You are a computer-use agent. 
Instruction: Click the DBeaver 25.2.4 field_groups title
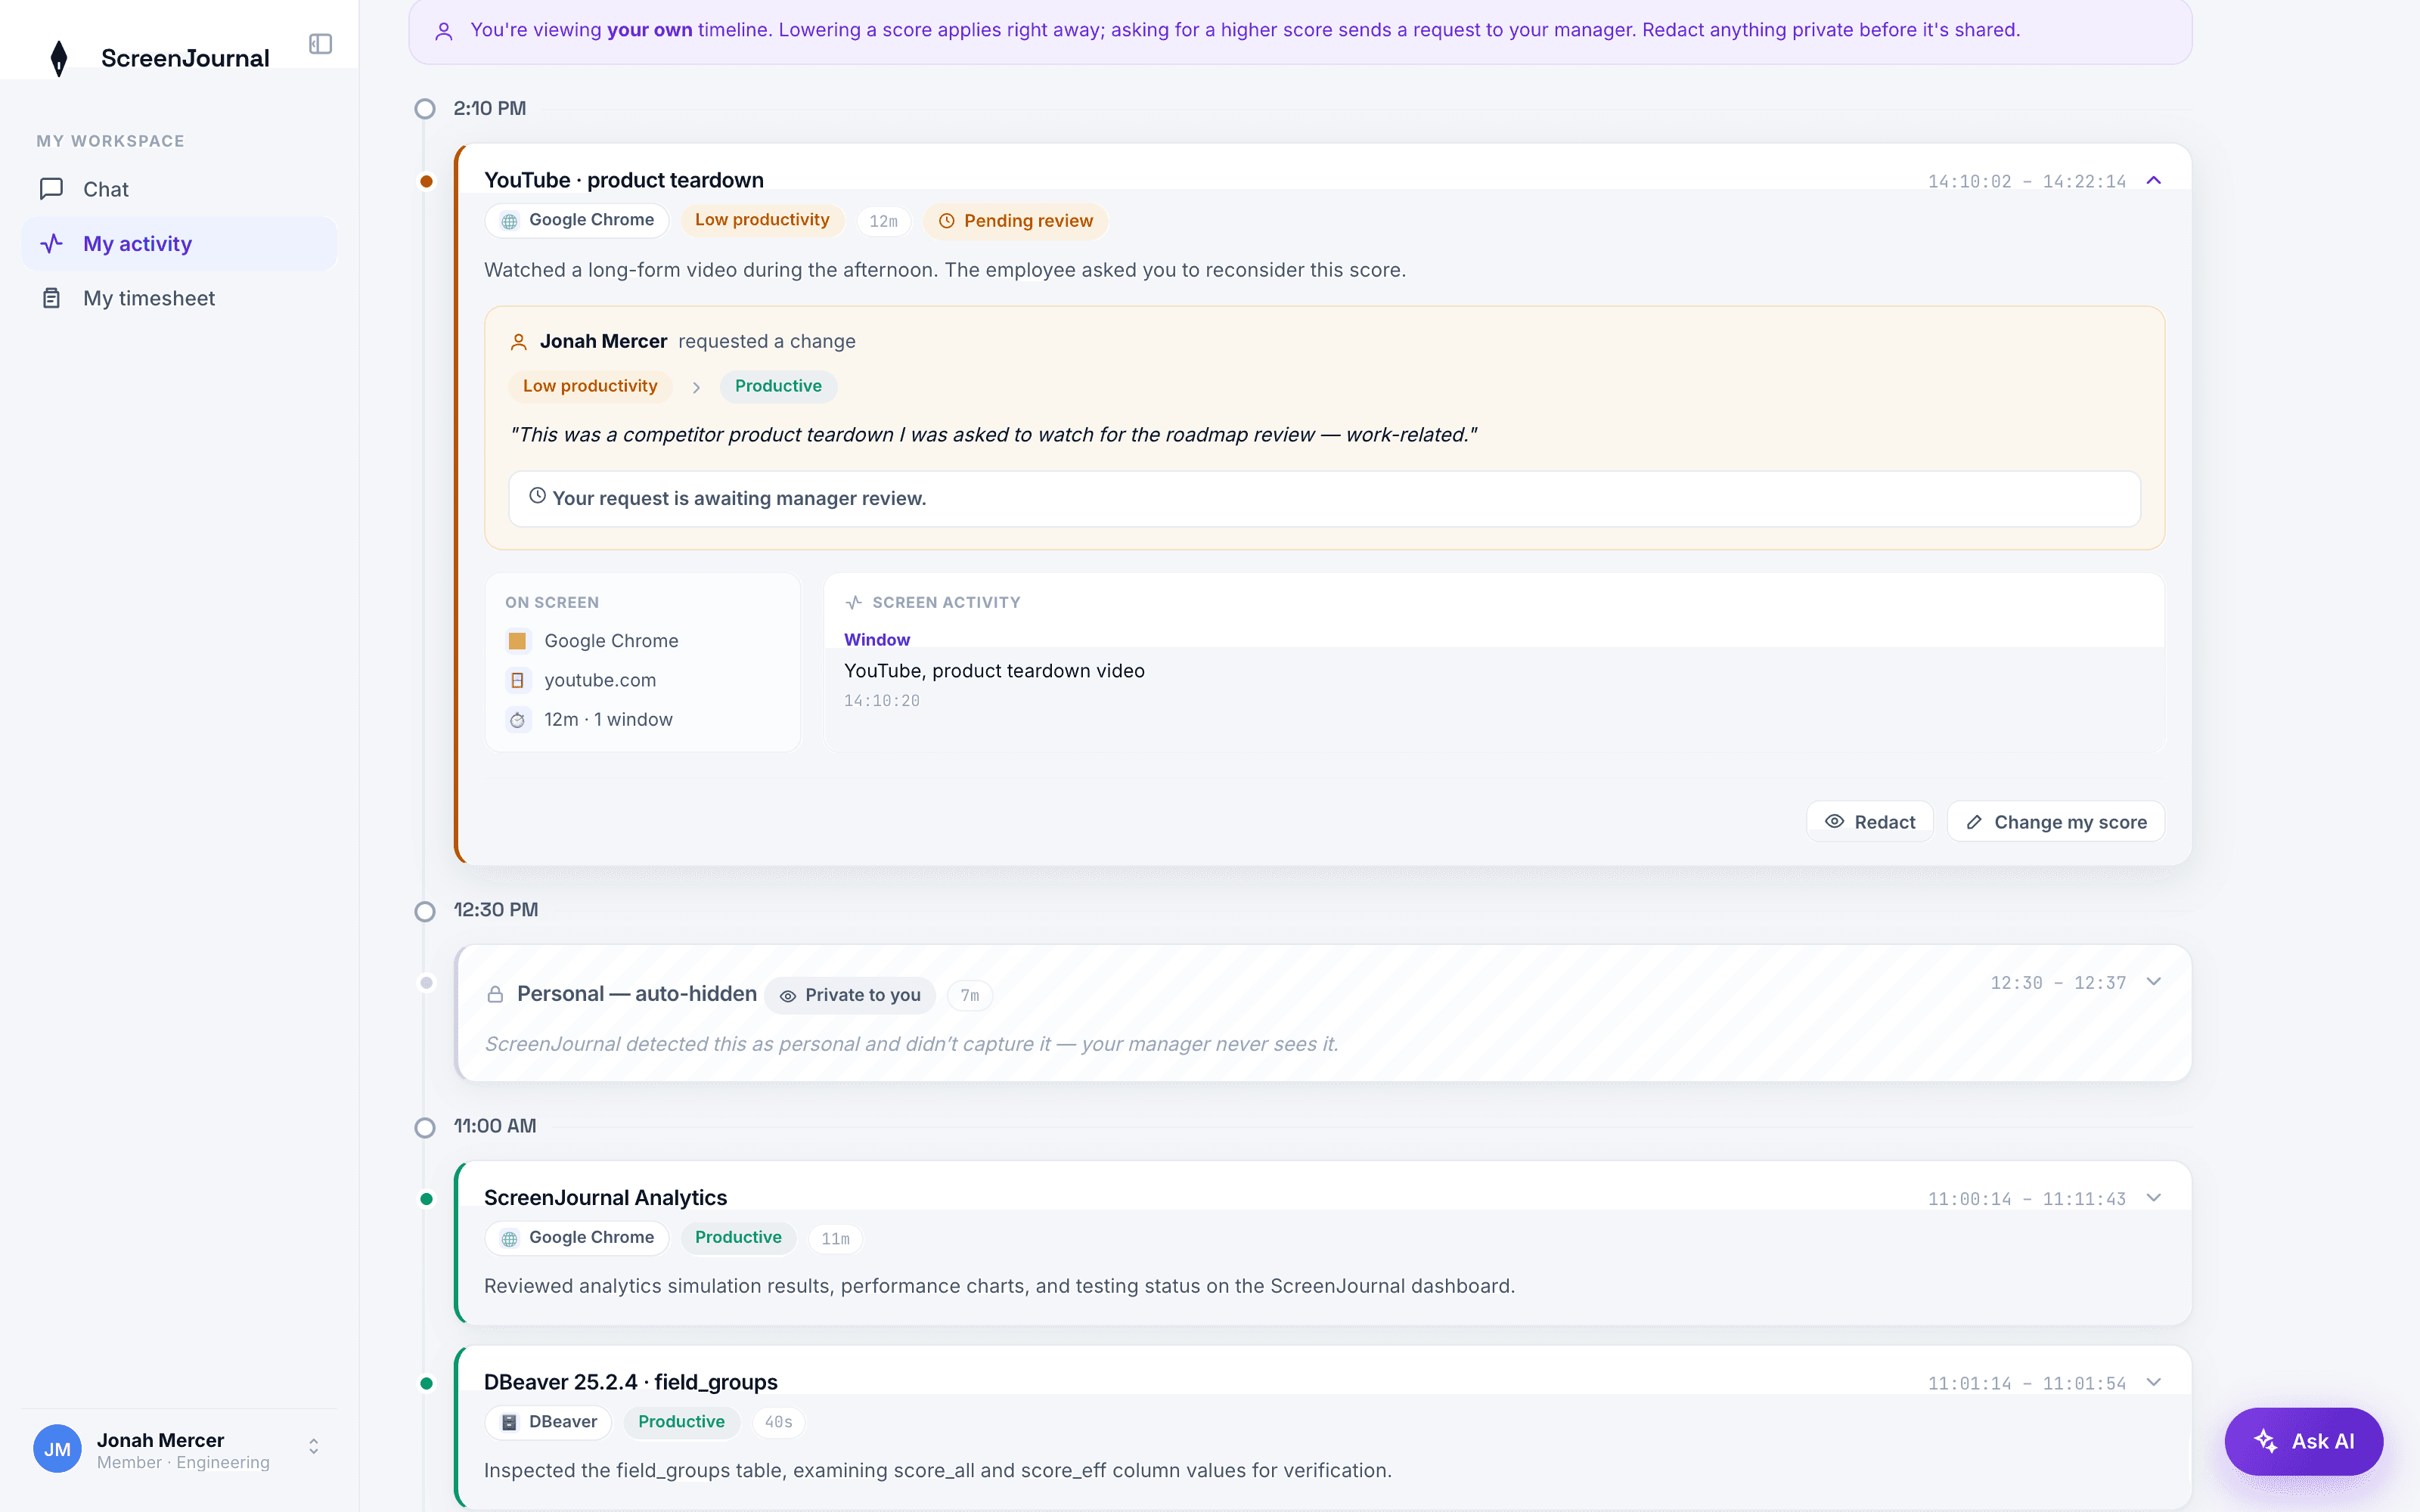click(x=631, y=1382)
